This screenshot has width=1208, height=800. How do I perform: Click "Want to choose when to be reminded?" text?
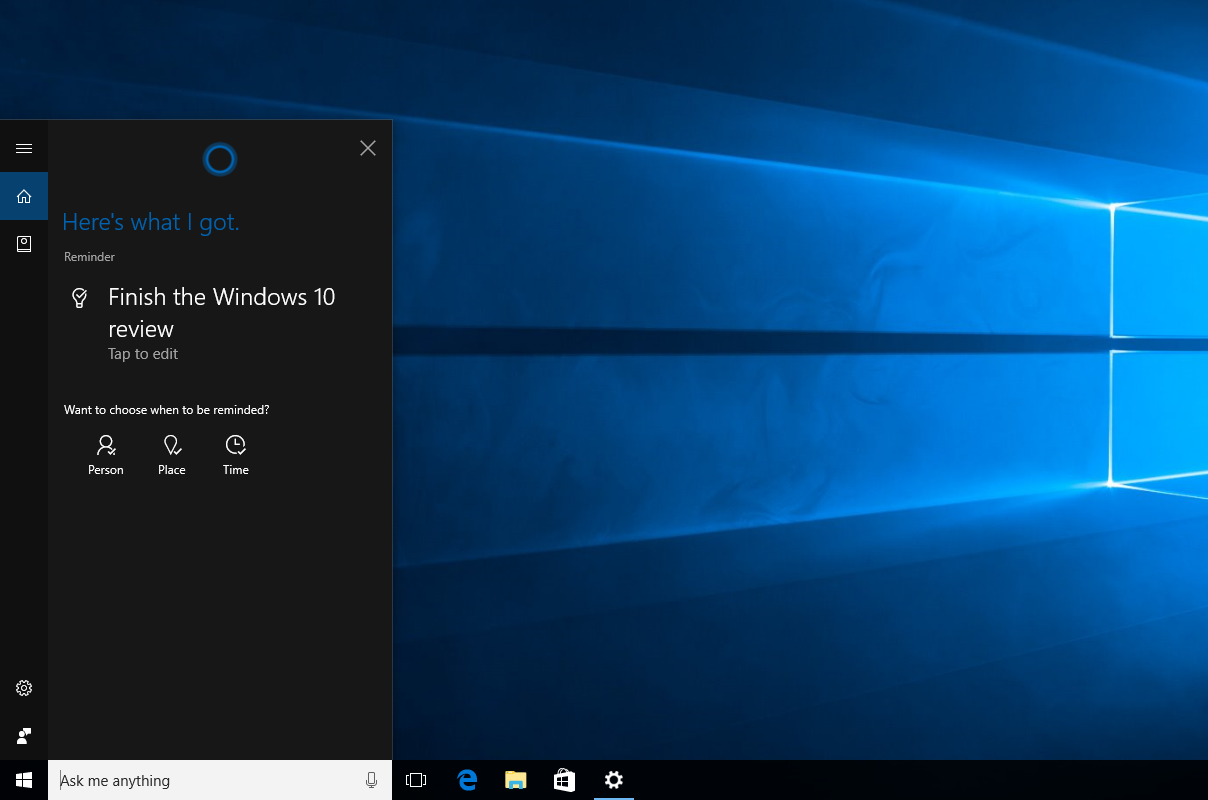tap(167, 410)
